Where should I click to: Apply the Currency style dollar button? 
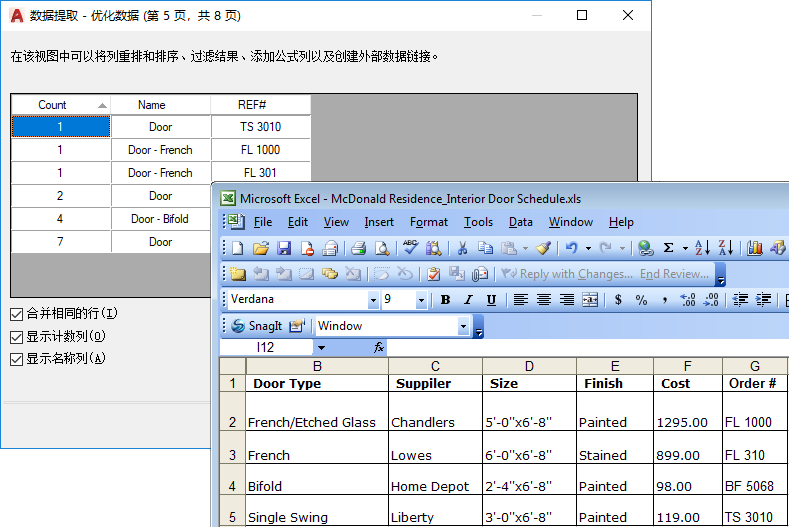(618, 300)
